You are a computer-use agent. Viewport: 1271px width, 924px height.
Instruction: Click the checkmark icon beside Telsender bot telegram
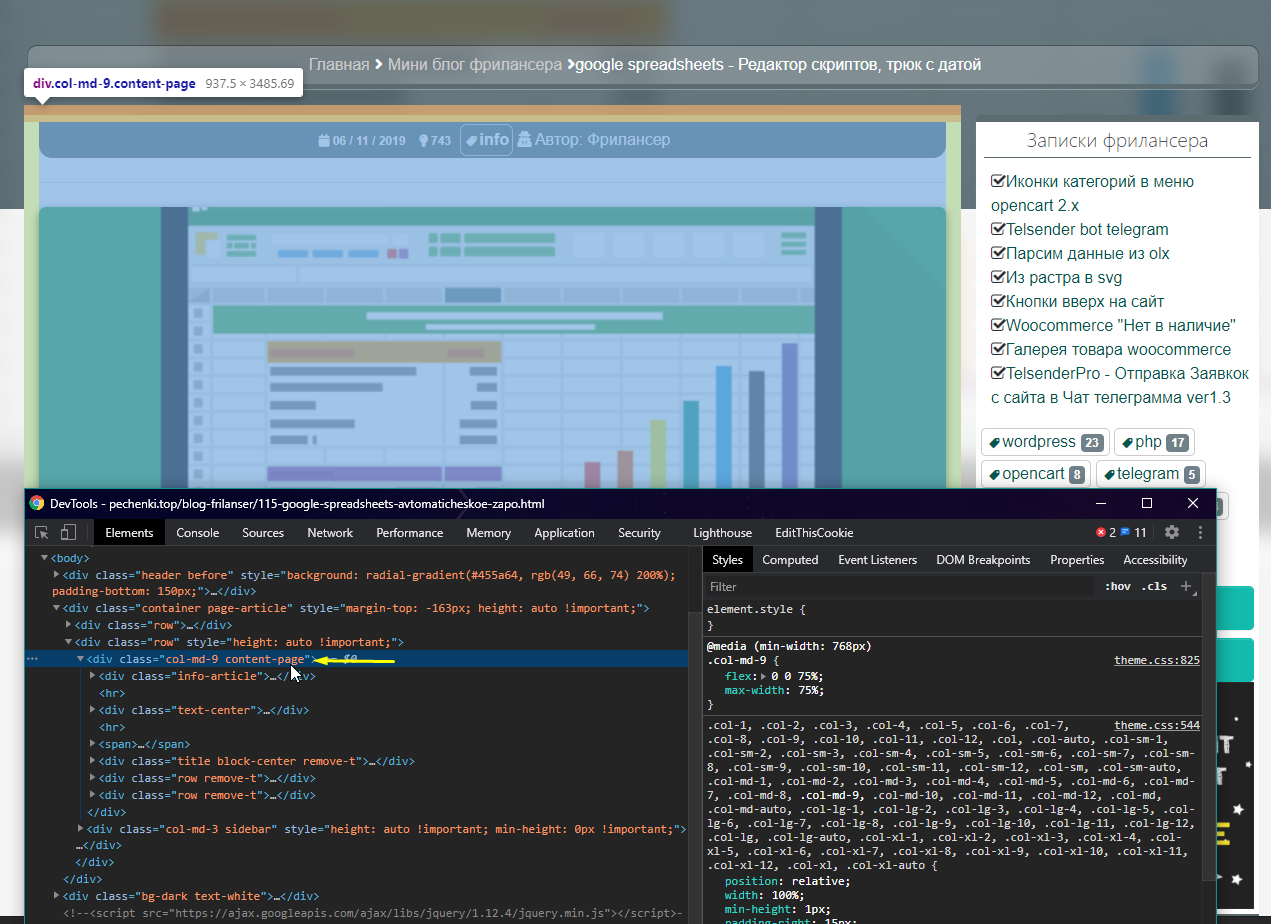[998, 229]
